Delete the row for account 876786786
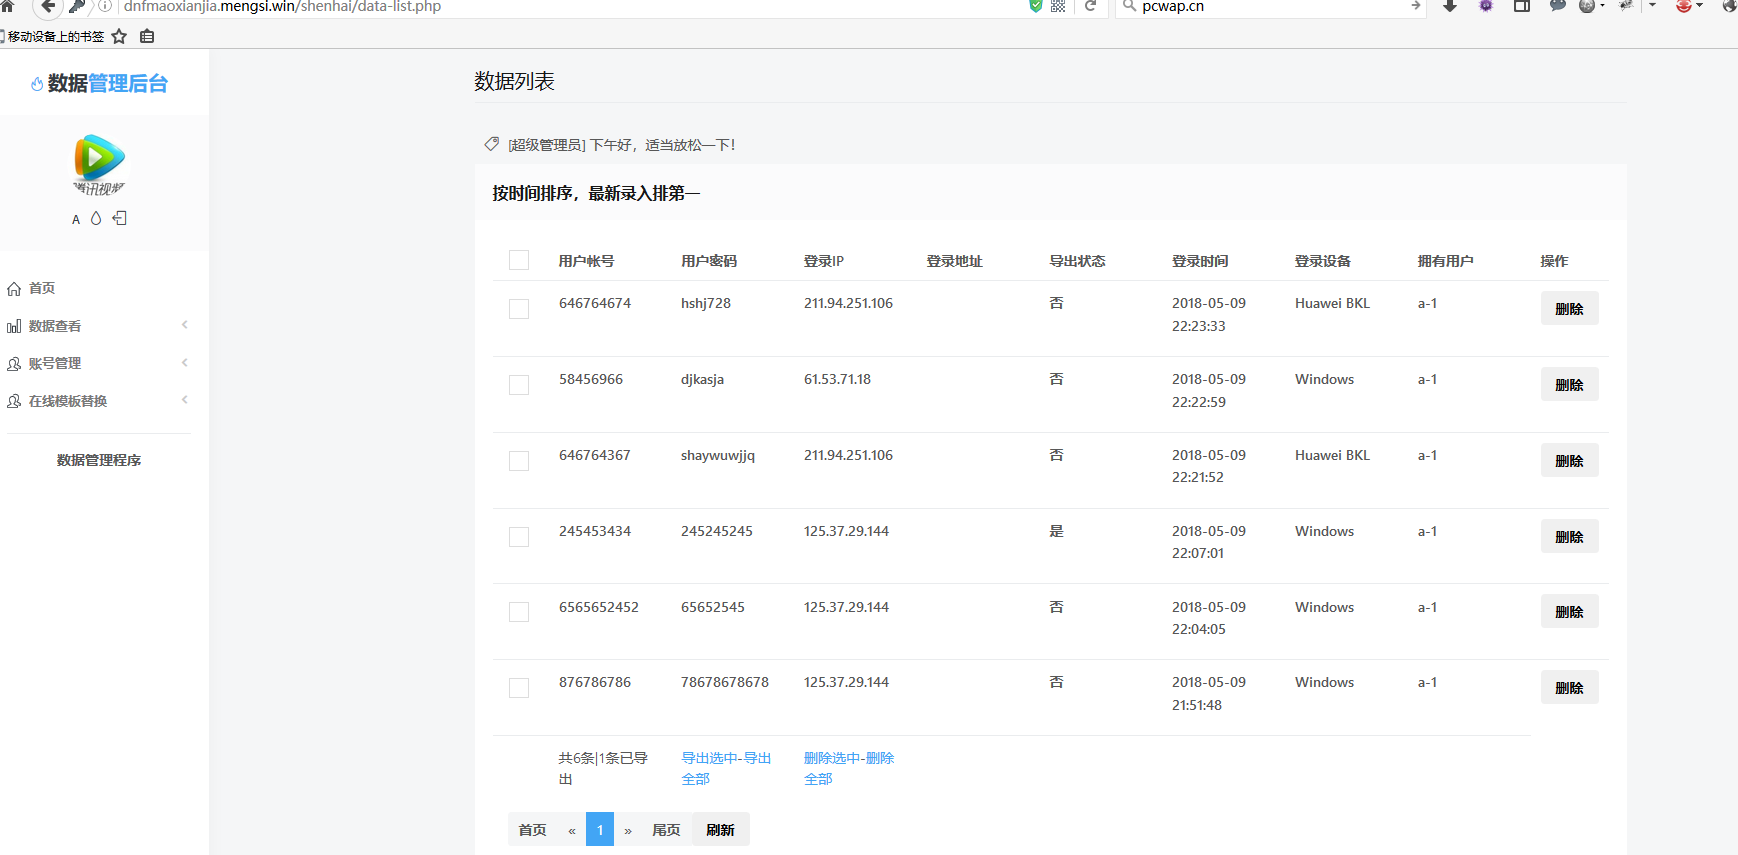The width and height of the screenshot is (1738, 855). (1569, 688)
